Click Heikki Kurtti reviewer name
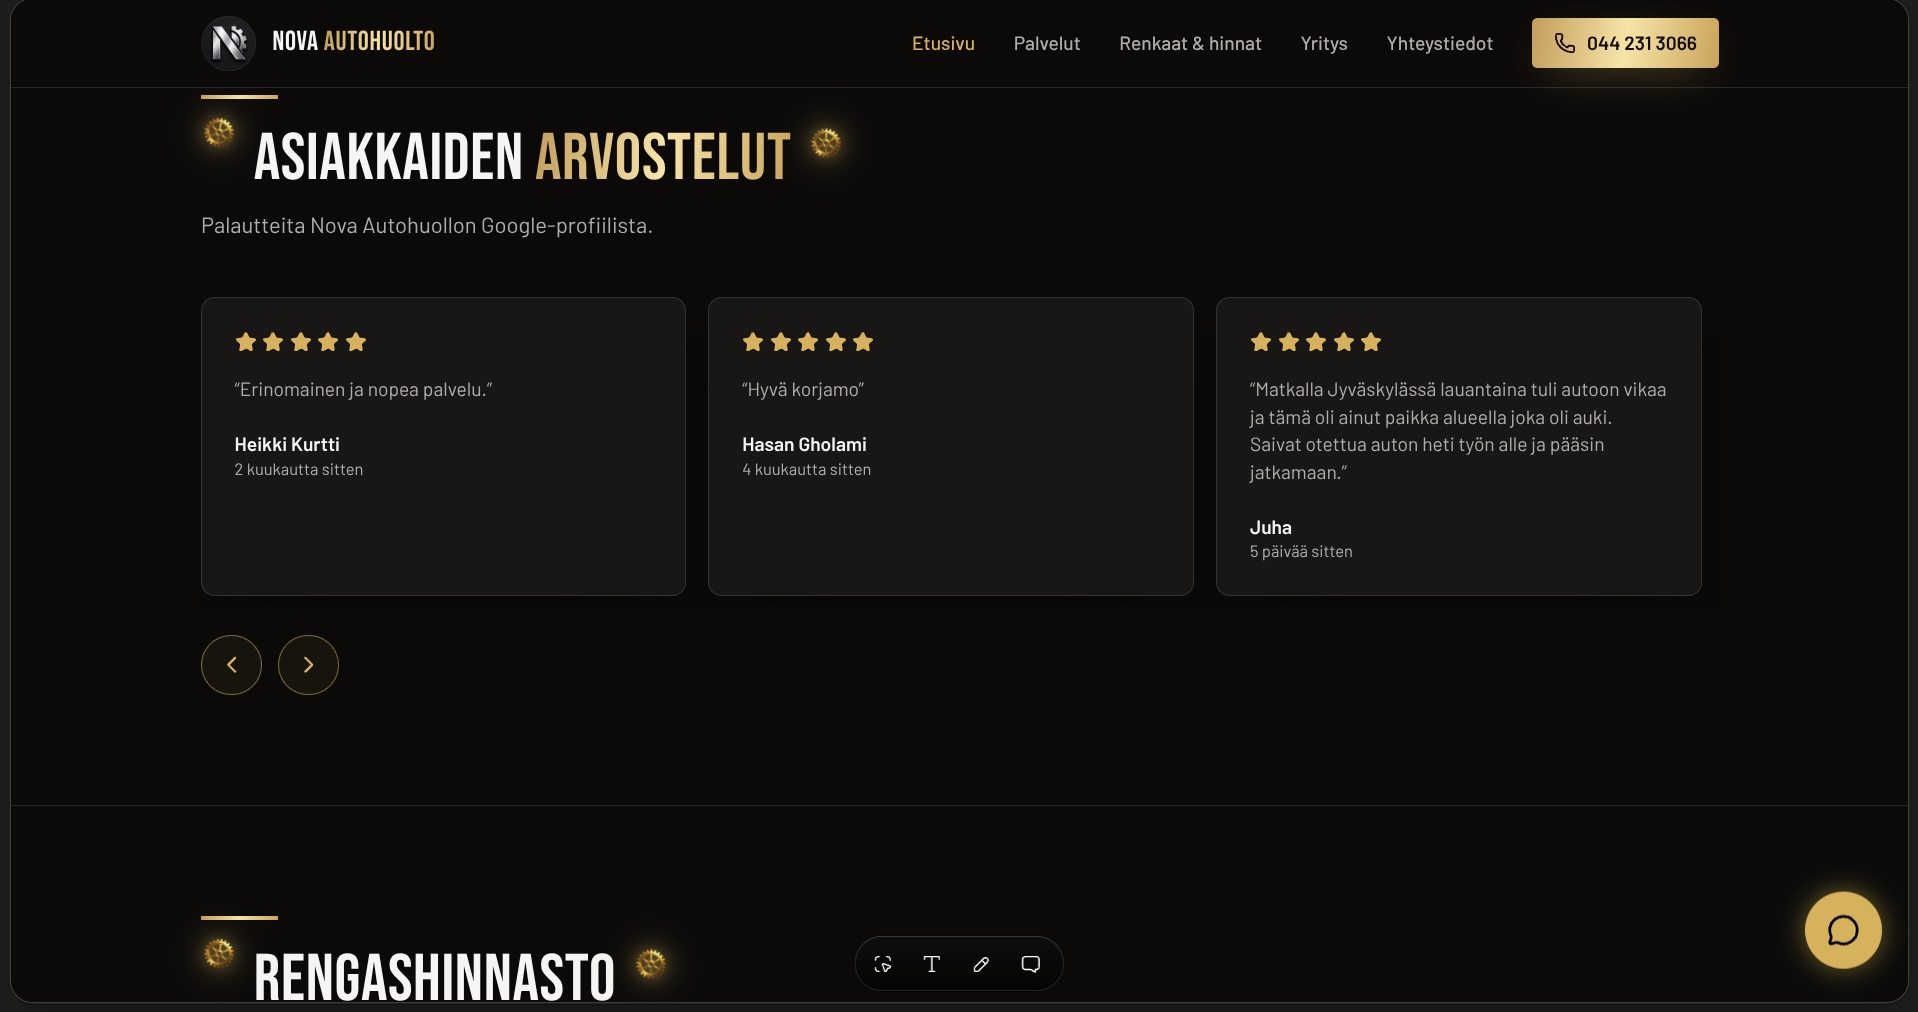The width and height of the screenshot is (1918, 1012). pos(287,444)
